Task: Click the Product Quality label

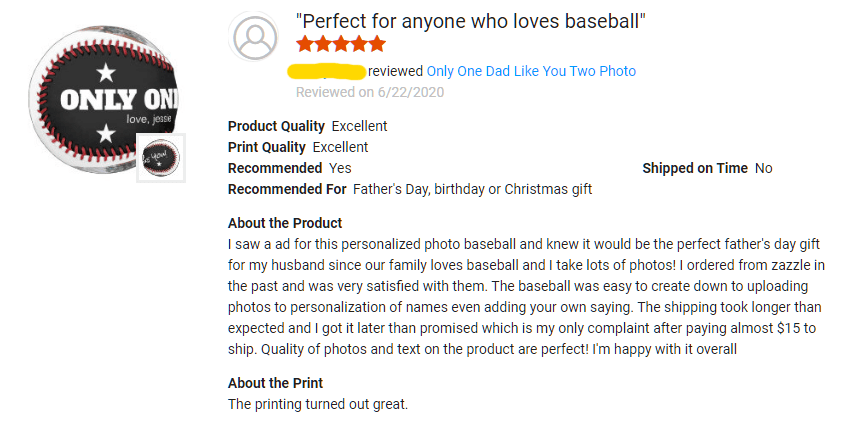Action: pos(276,126)
